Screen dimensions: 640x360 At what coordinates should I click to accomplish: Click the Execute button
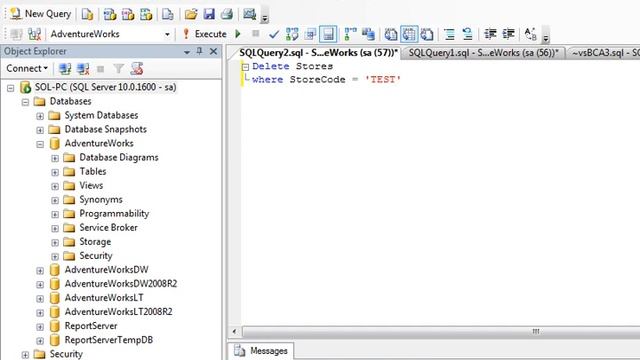pyautogui.click(x=204, y=34)
